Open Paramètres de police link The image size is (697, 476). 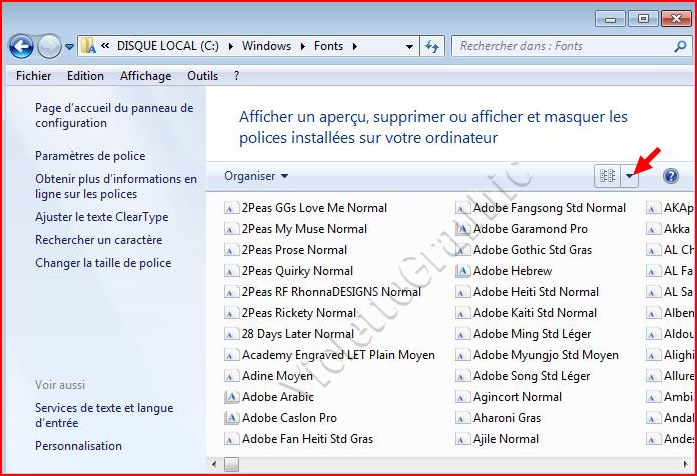coord(90,156)
